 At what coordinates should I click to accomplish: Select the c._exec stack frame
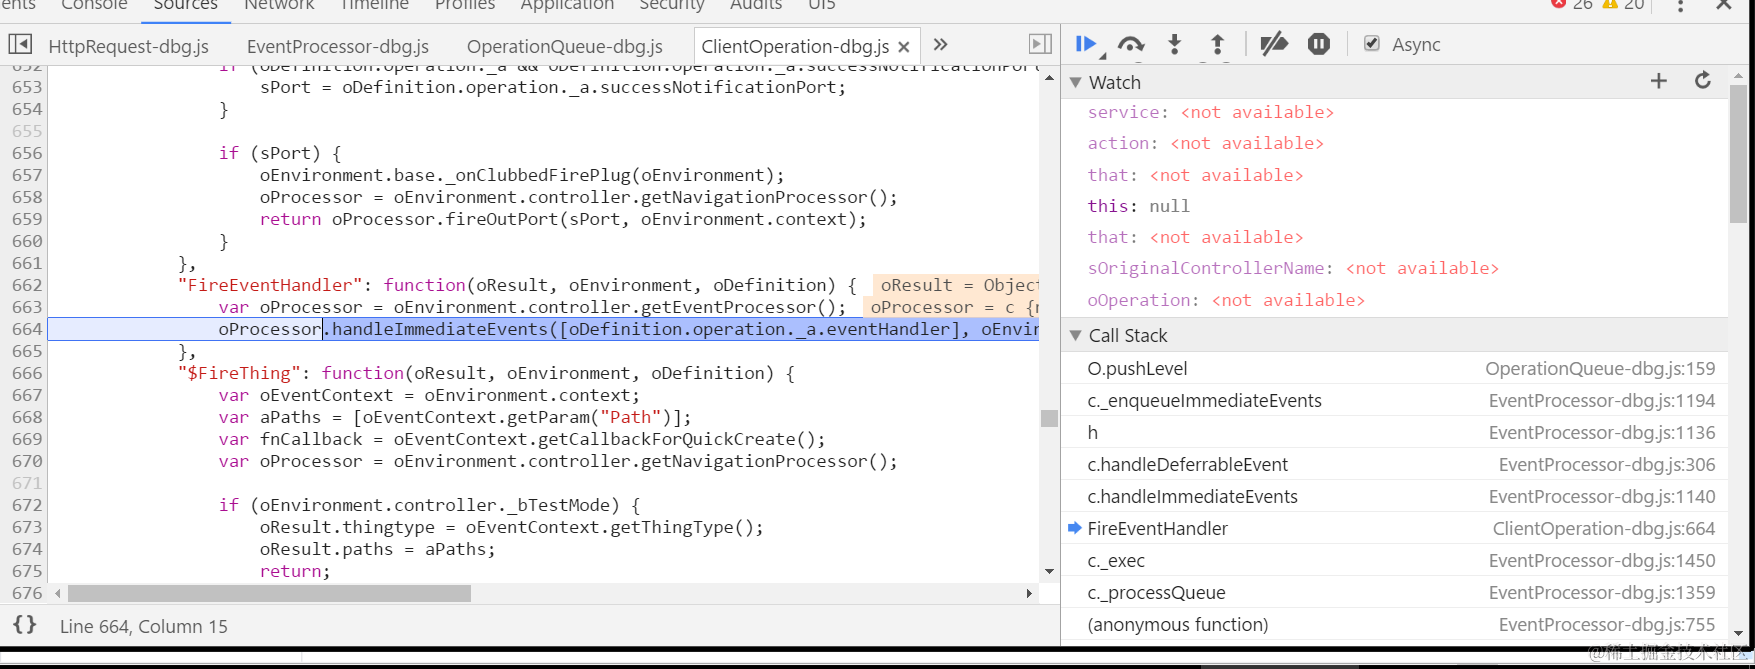[1395, 560]
